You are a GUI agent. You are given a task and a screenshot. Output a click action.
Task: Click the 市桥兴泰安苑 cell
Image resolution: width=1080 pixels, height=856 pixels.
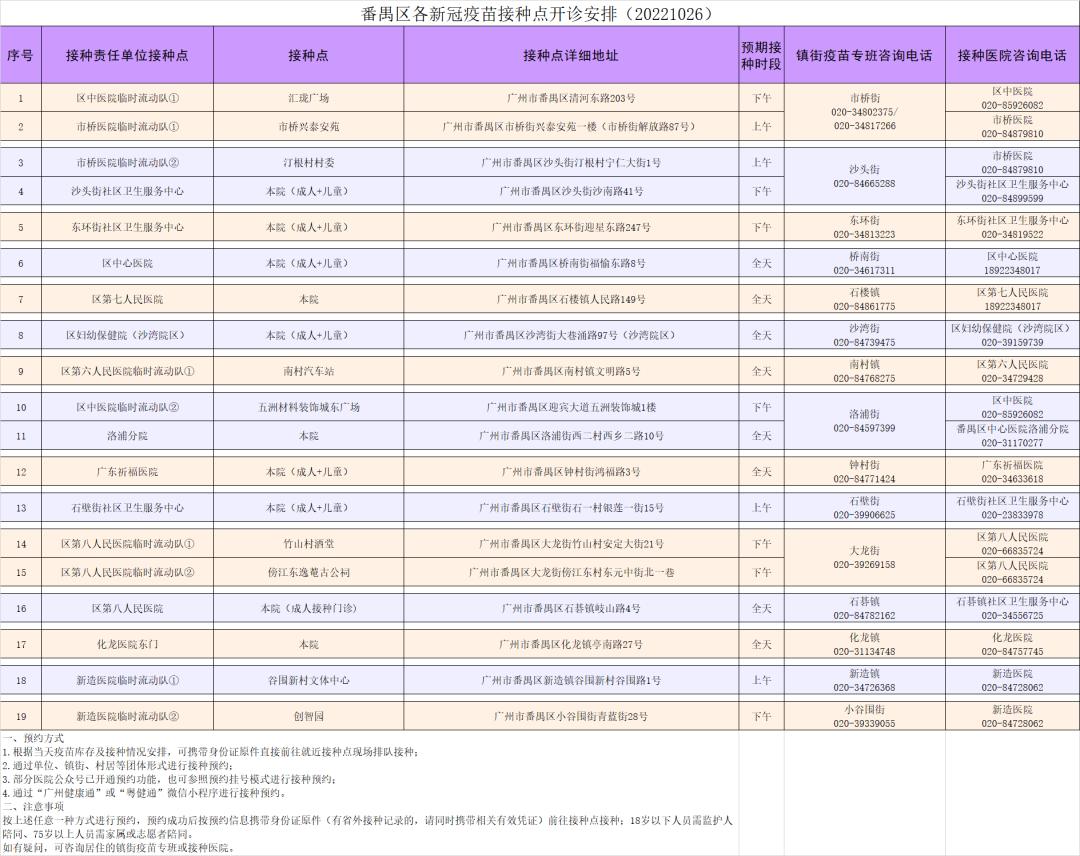coord(309,127)
